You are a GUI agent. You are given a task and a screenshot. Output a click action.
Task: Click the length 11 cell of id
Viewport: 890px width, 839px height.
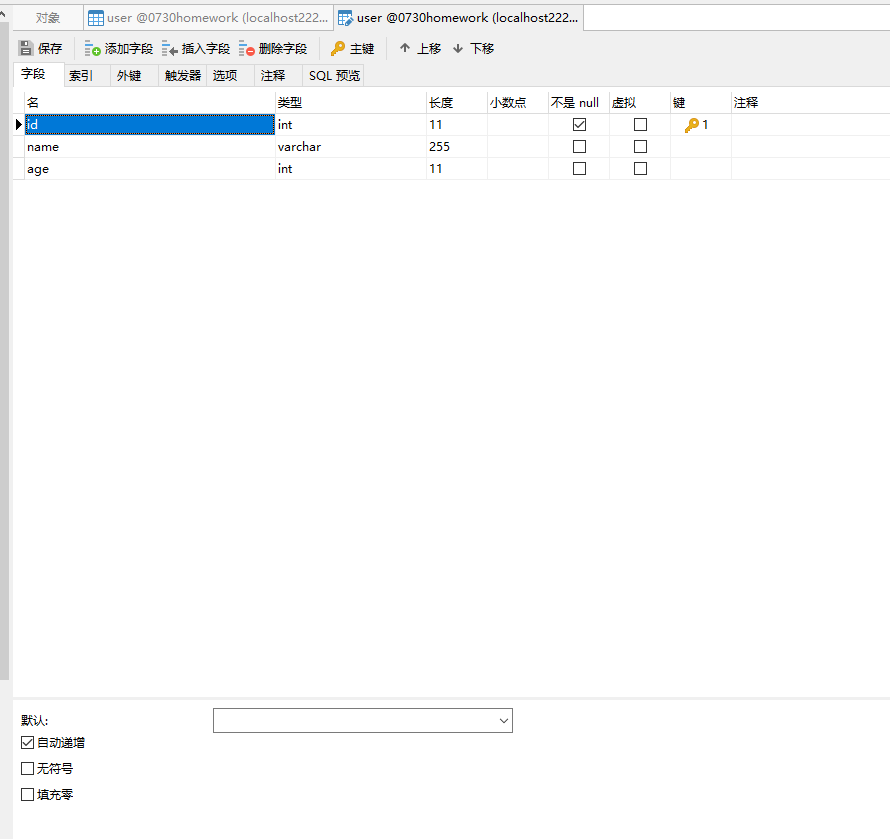point(457,124)
